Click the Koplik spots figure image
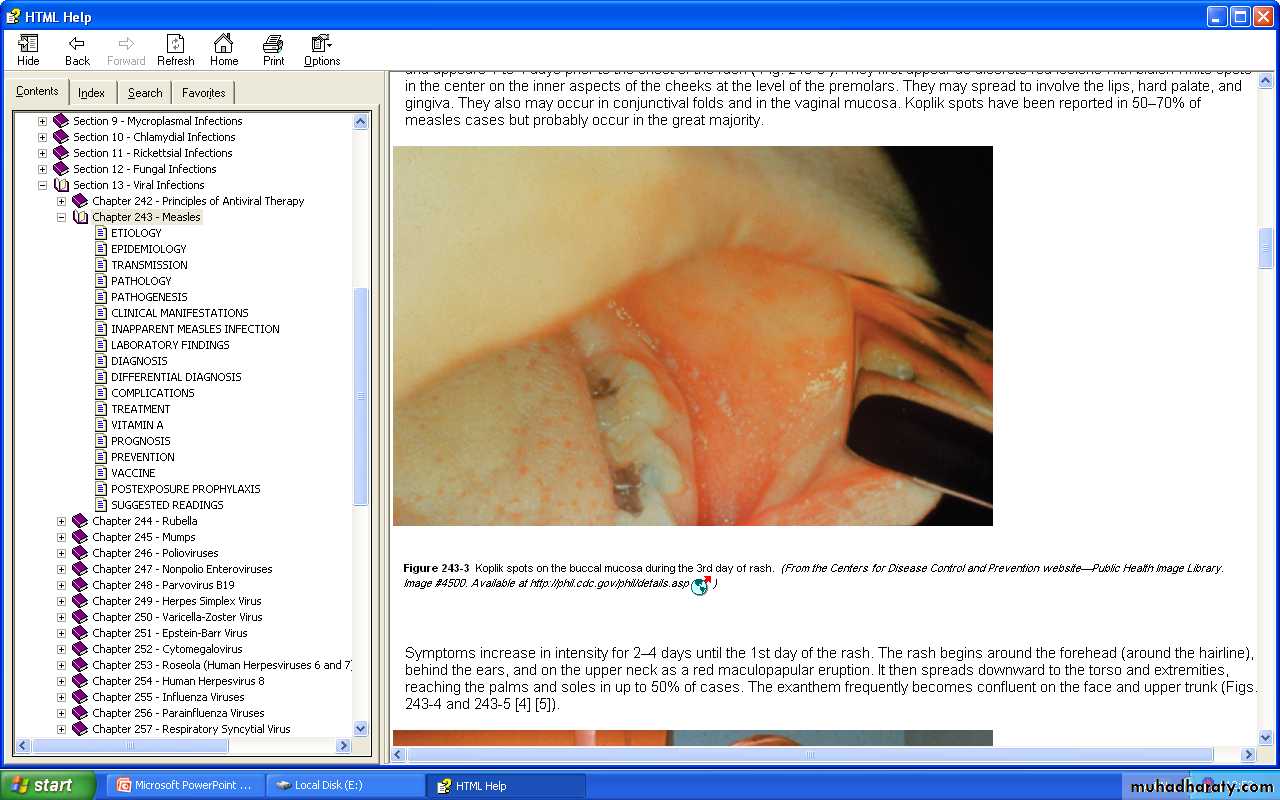This screenshot has width=1280, height=800. (x=692, y=336)
